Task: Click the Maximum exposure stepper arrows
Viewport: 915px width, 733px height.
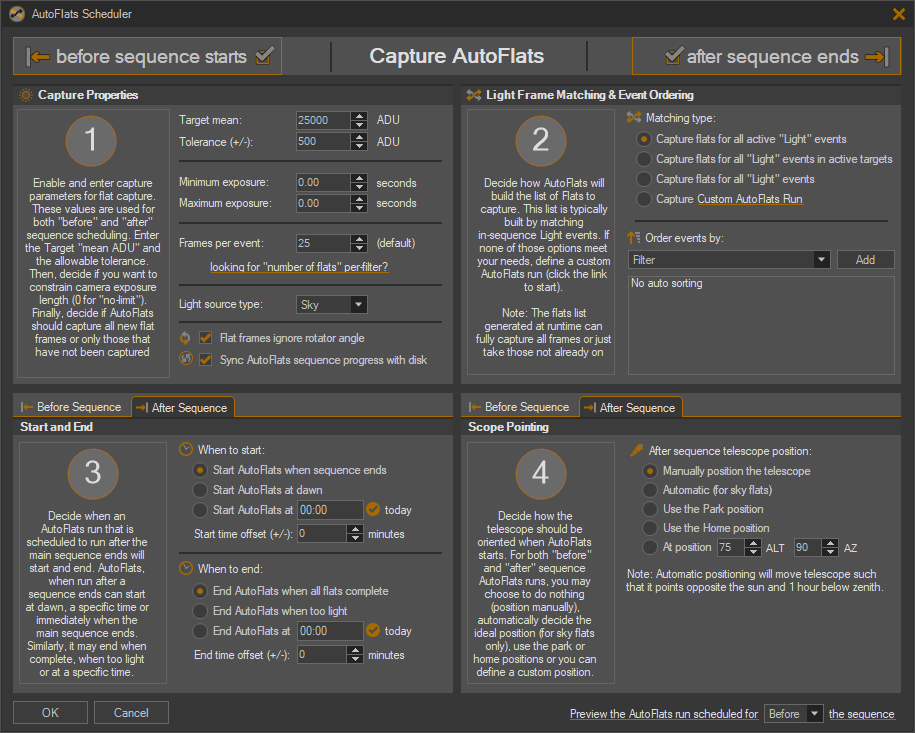Action: point(359,204)
